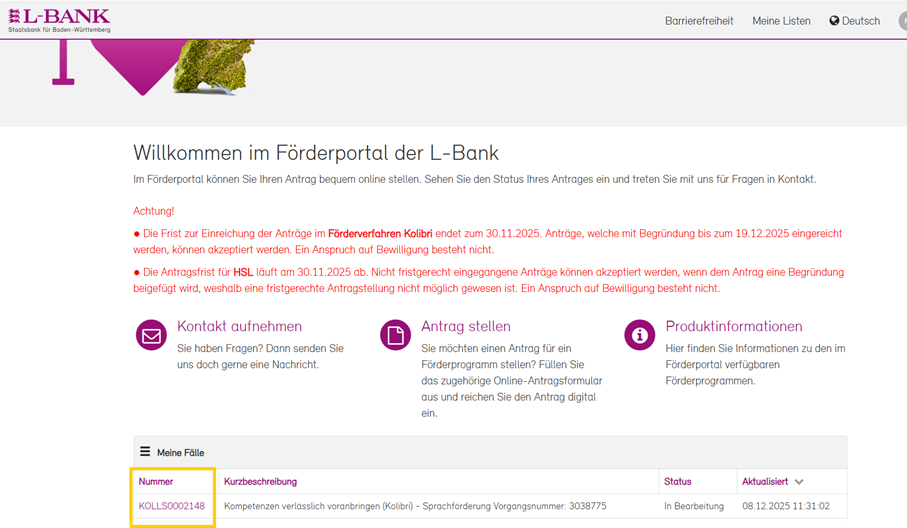The height and width of the screenshot is (528, 907).
Task: Click the globe icon beside Deutsch
Action: point(834,21)
